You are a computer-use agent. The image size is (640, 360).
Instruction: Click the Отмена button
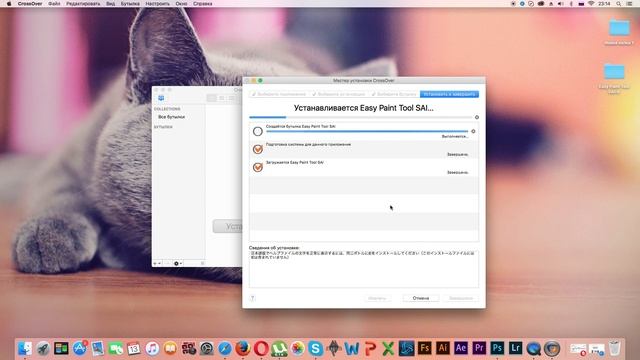tap(420, 298)
